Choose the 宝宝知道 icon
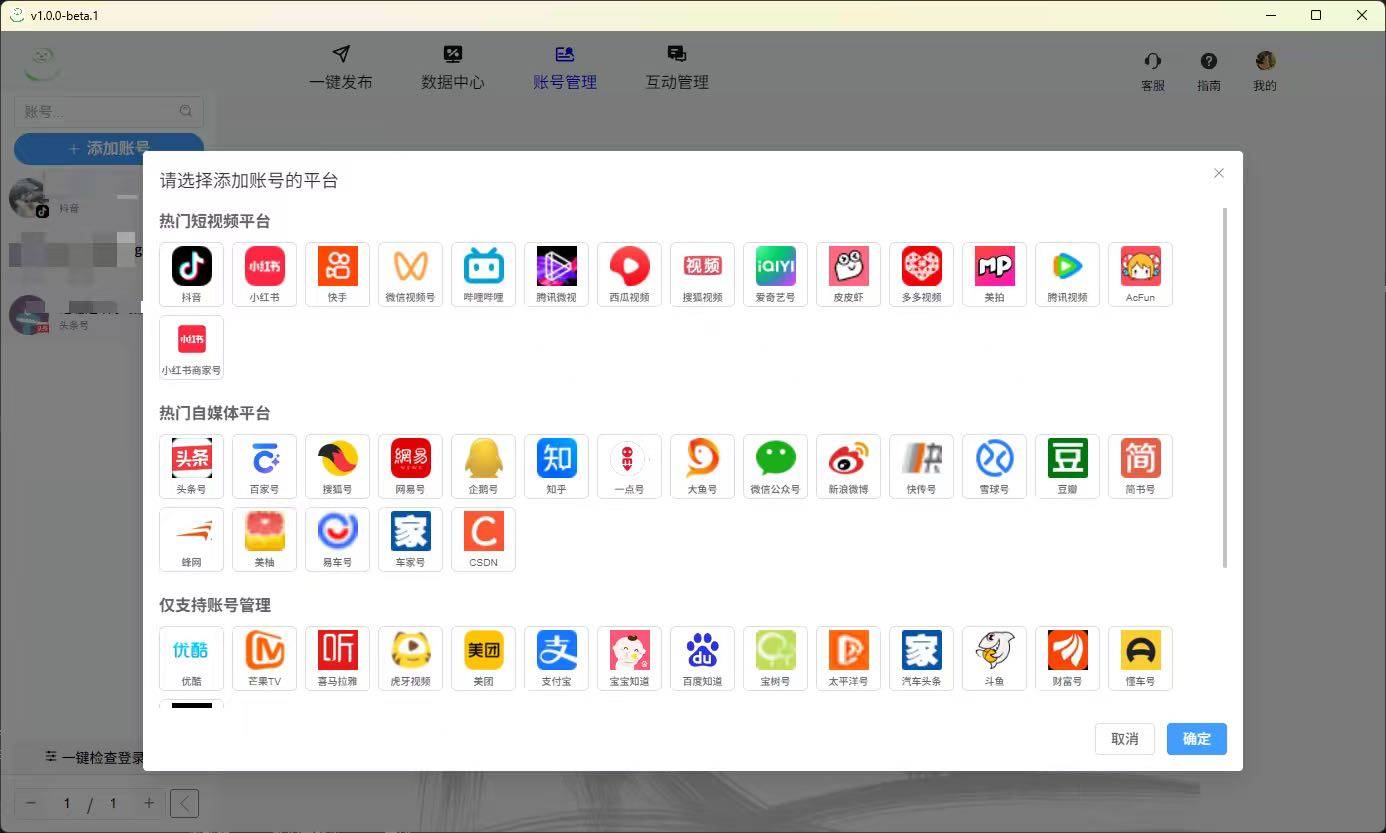Screen dimensions: 1386x833 tap(629, 658)
